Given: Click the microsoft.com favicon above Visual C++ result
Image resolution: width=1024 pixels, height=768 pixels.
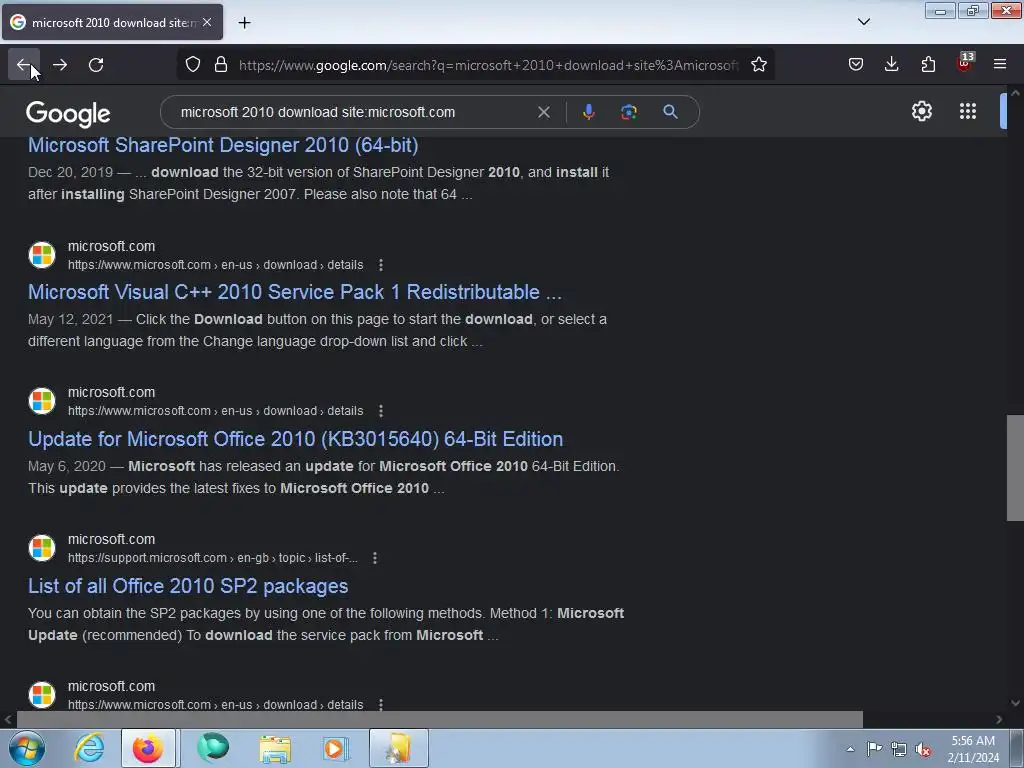Looking at the screenshot, I should (x=42, y=255).
